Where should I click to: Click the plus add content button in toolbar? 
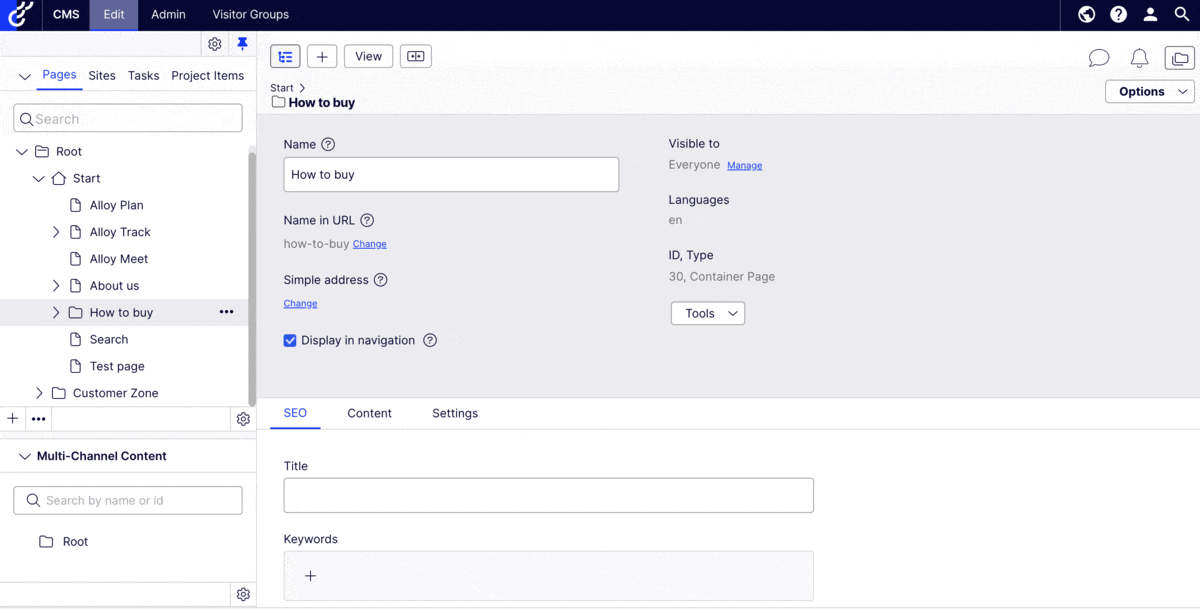click(322, 57)
